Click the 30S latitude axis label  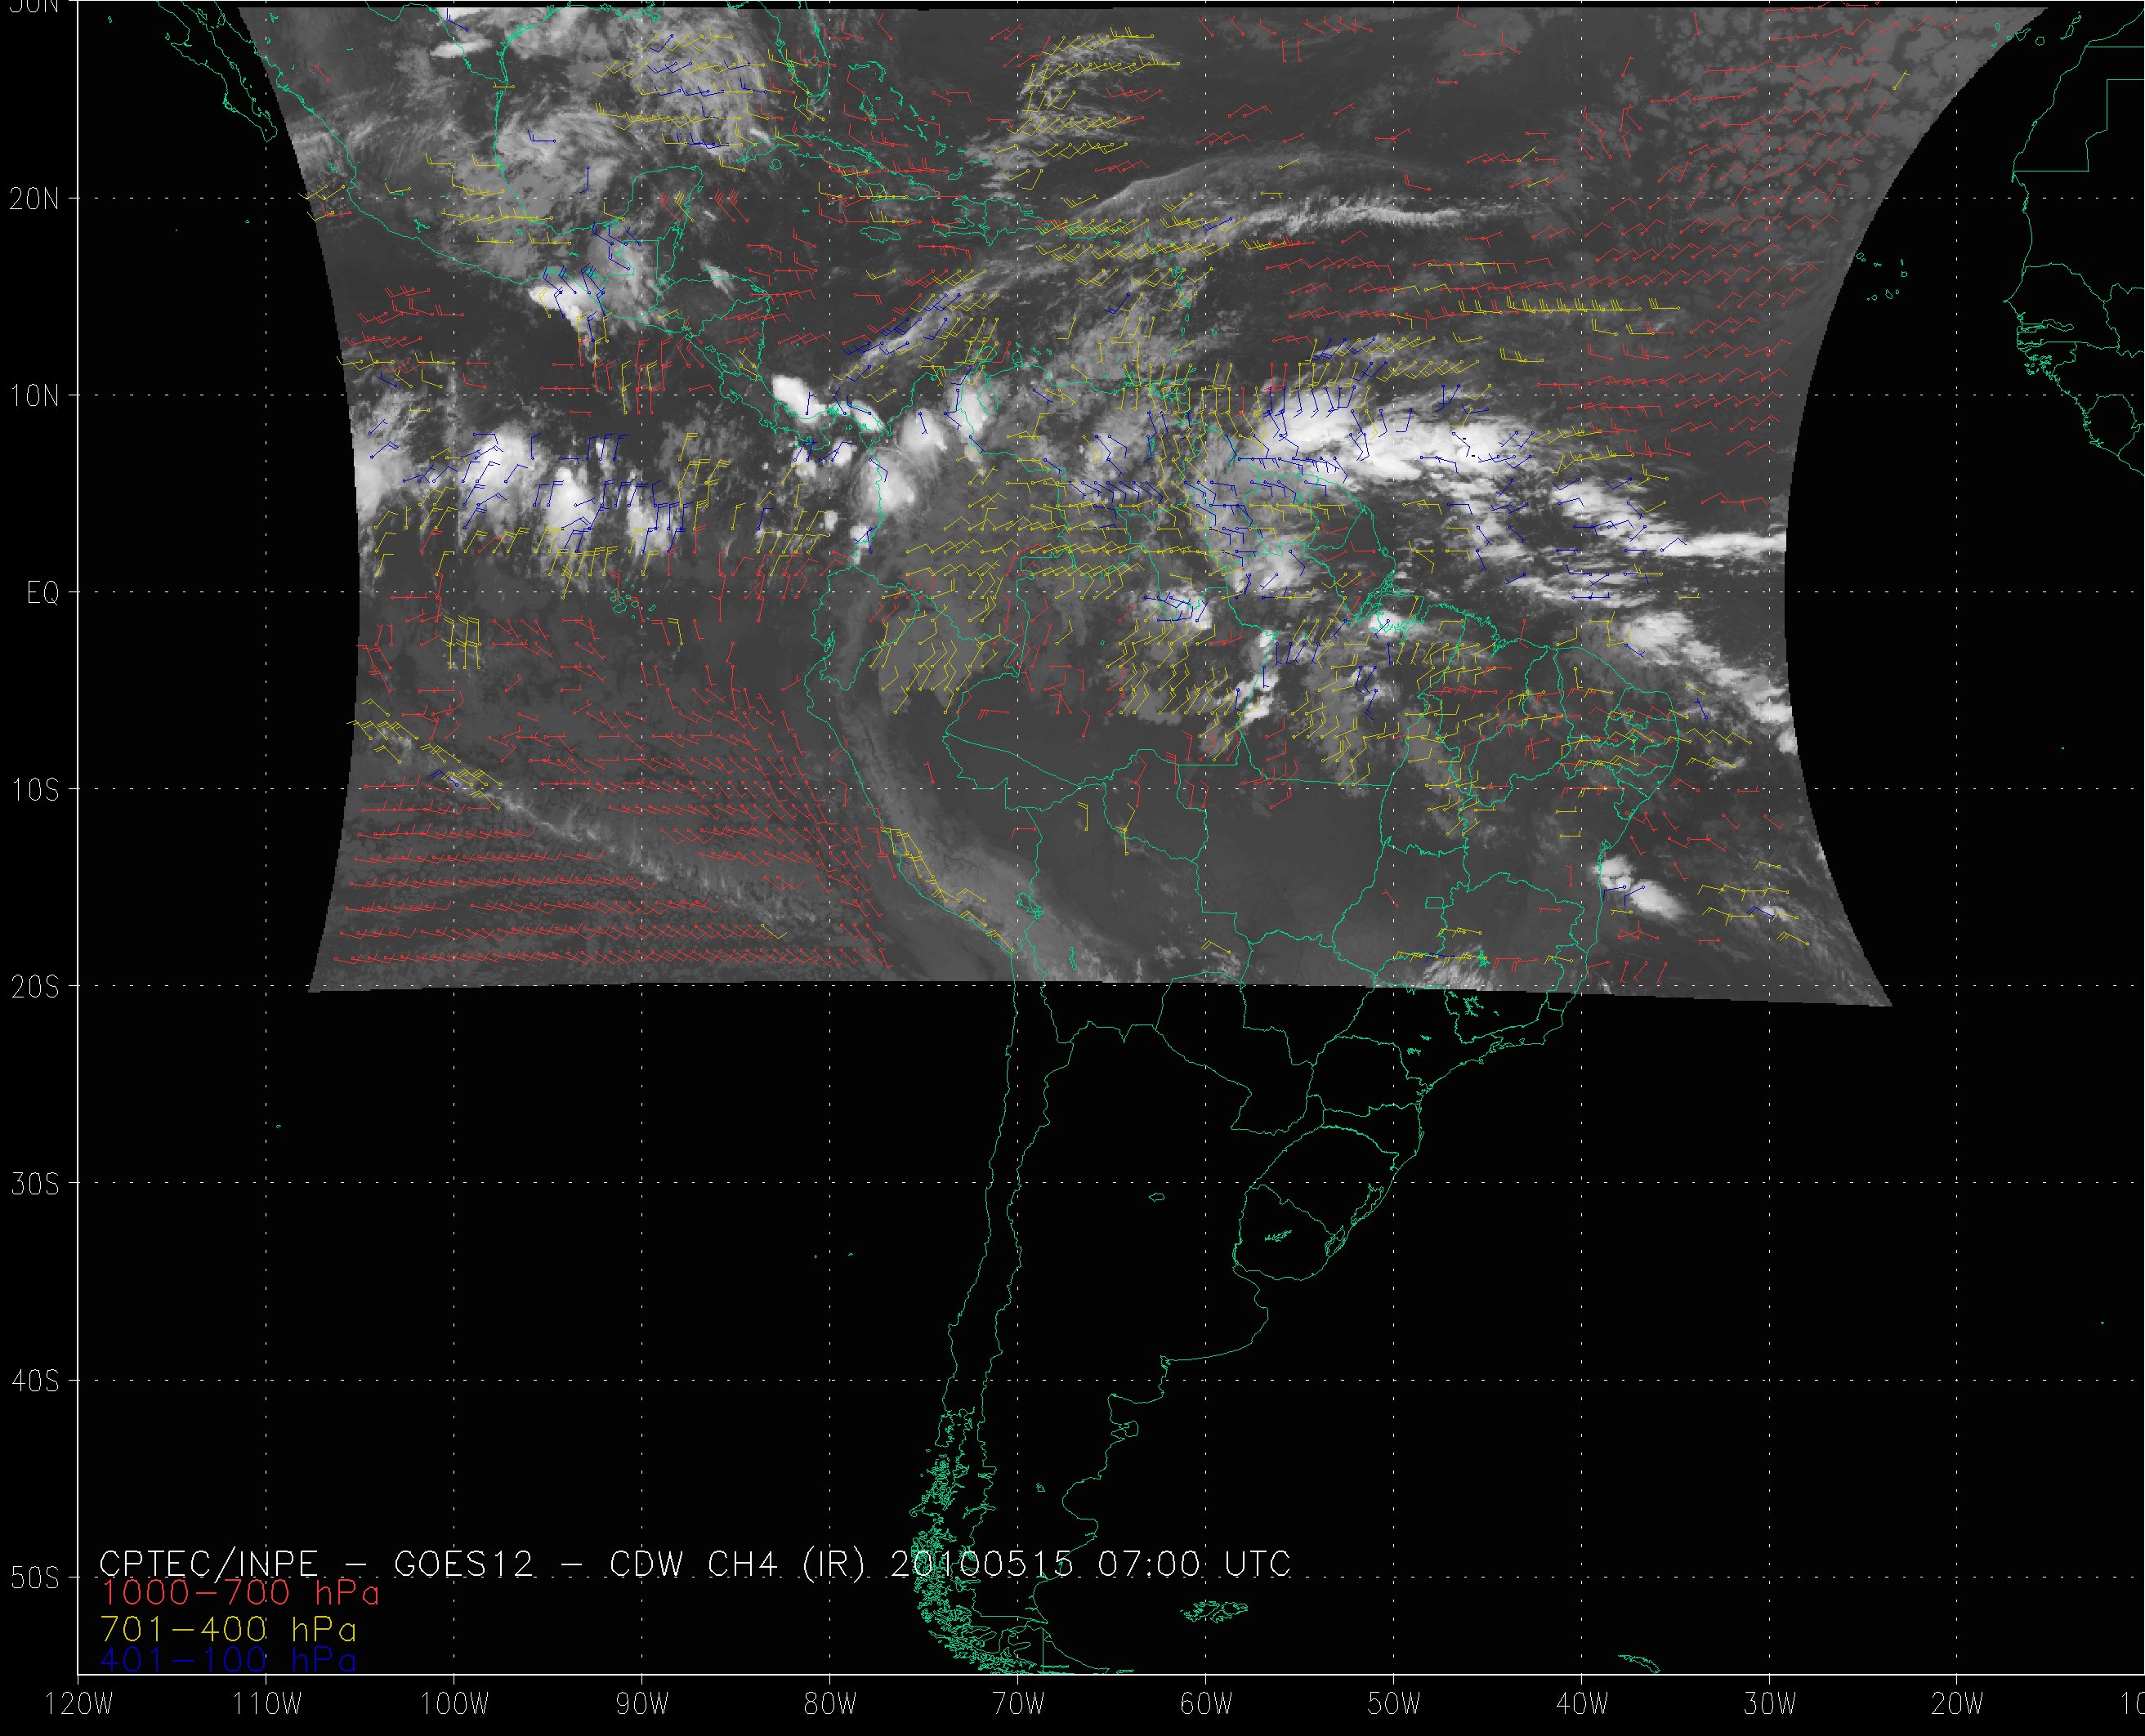(35, 1184)
